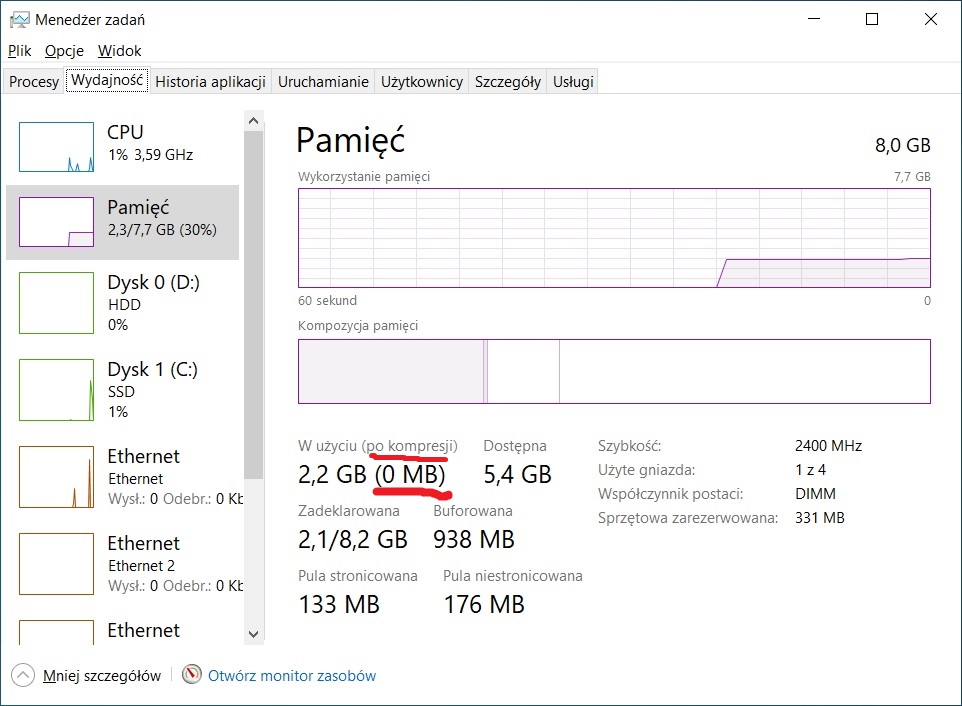This screenshot has width=962, height=706.
Task: Collapse view with Mniej szczegółów arrow
Action: (x=23, y=675)
